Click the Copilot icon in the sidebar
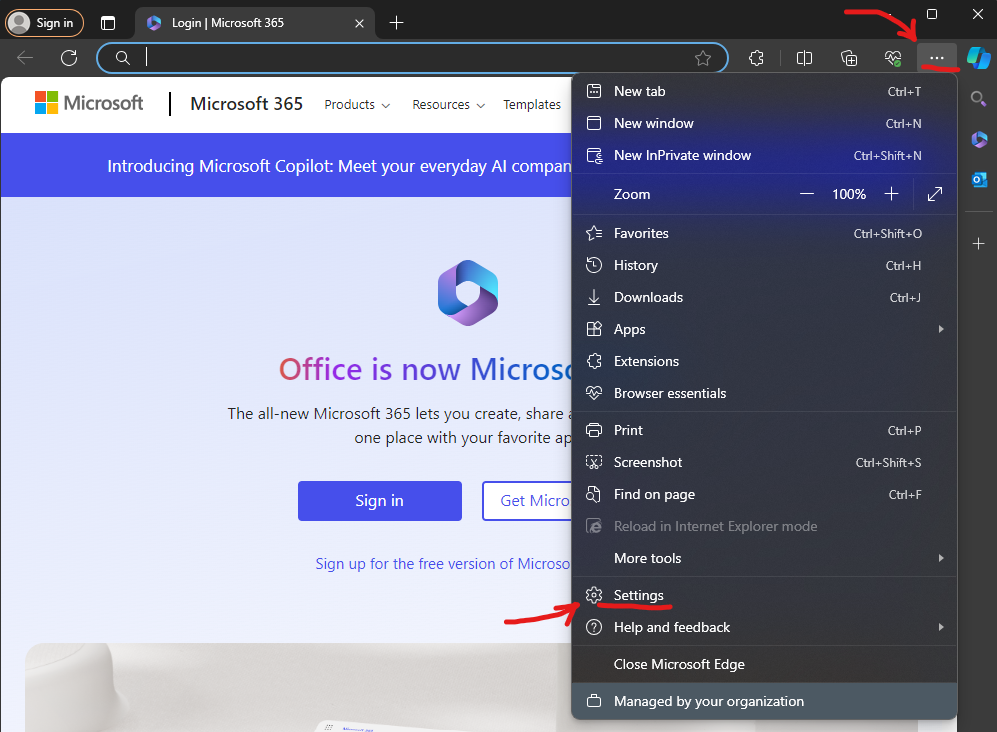The image size is (997, 732). pos(978,58)
